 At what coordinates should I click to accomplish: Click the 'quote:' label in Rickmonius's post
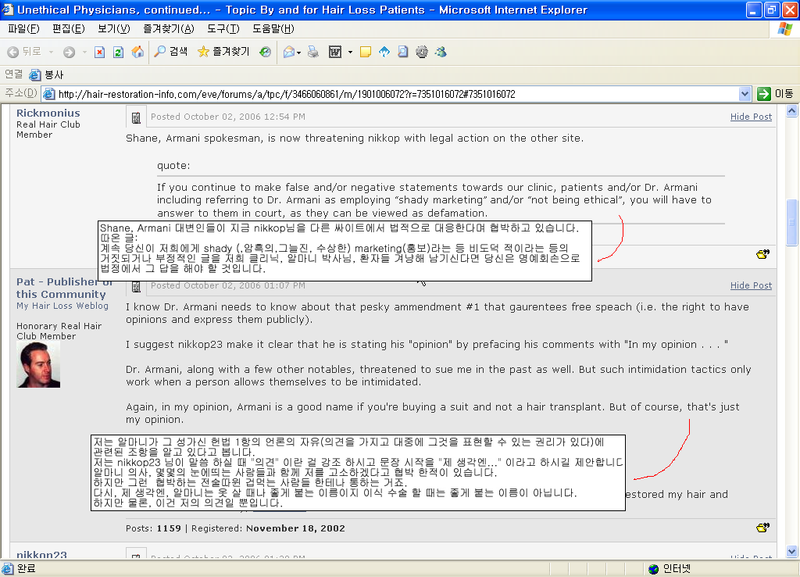click(173, 166)
